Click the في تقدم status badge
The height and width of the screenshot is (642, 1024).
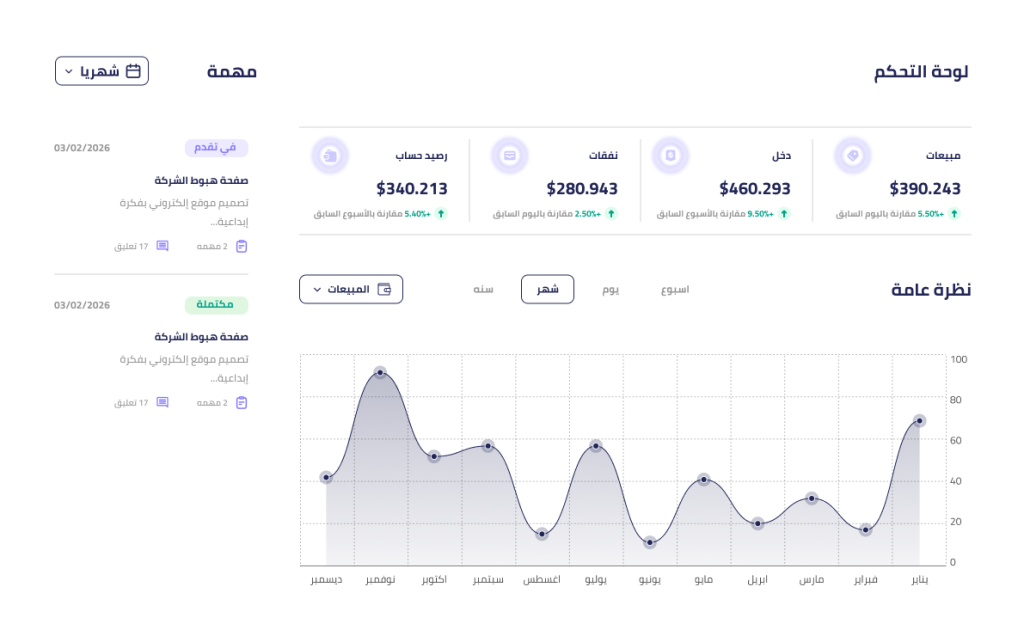(216, 148)
